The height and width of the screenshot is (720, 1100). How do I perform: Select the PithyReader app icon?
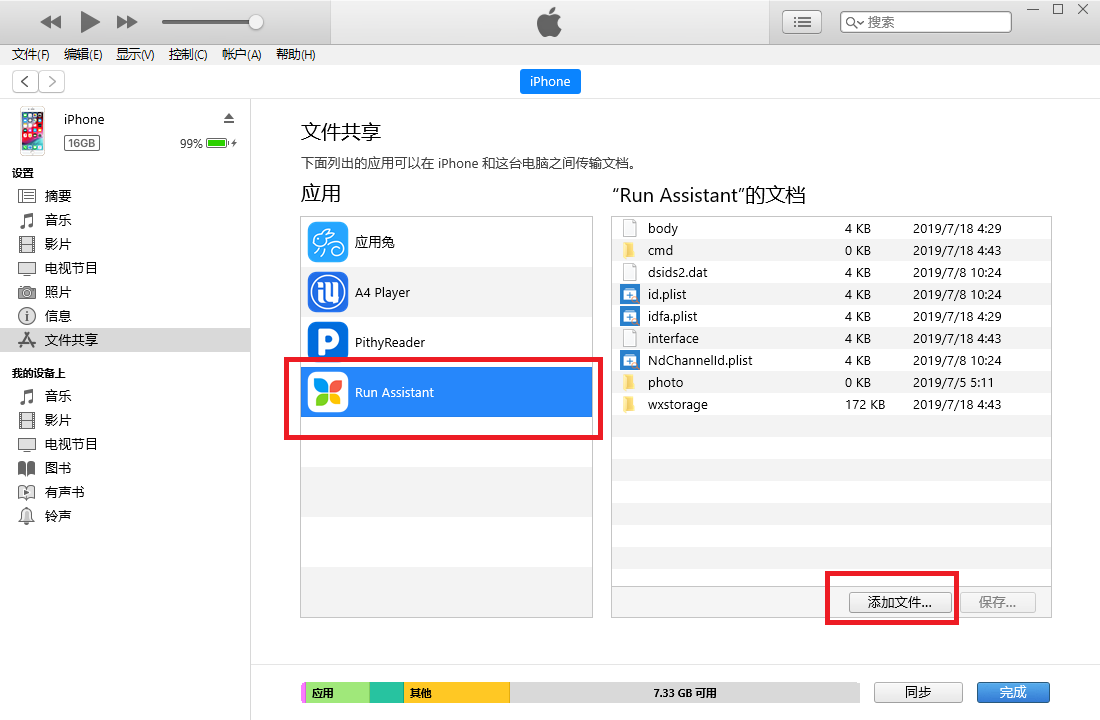tap(328, 342)
